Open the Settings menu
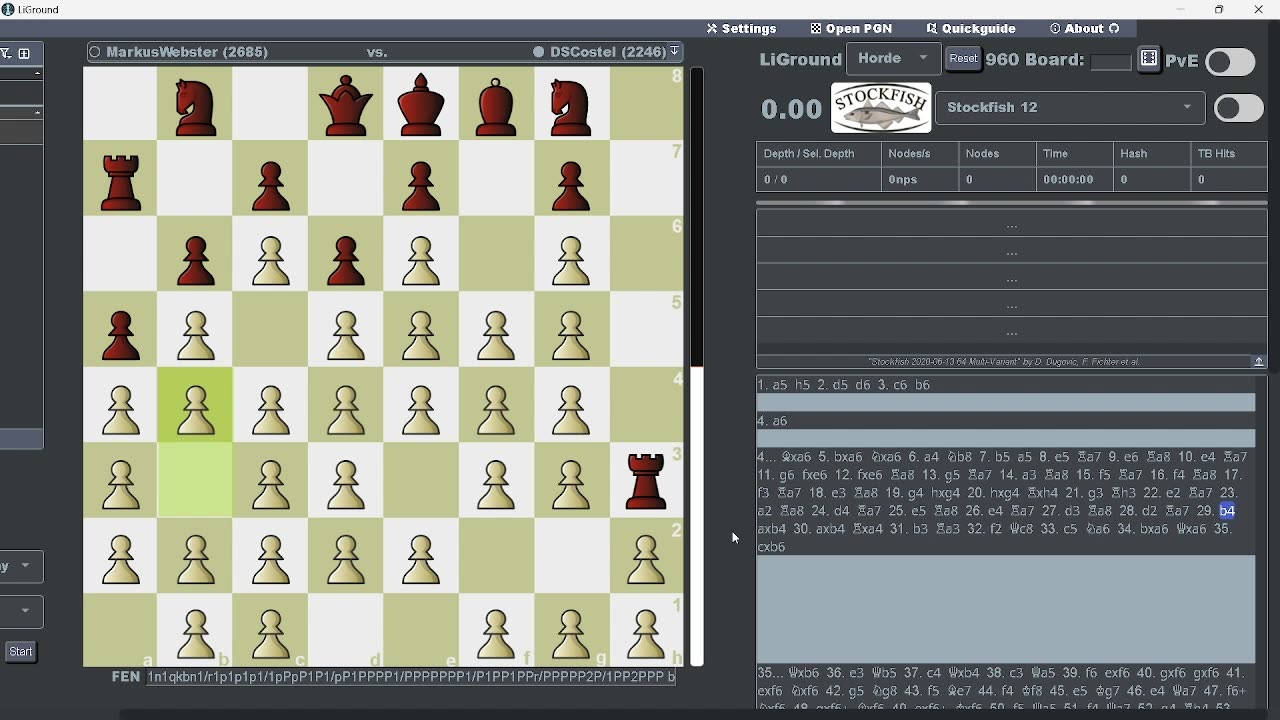The width and height of the screenshot is (1280, 720). pyautogui.click(x=742, y=29)
